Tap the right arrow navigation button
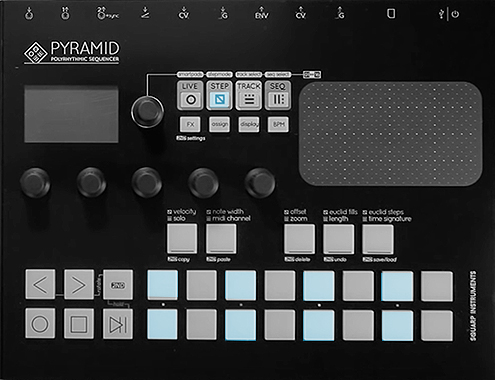The width and height of the screenshot is (495, 380). click(79, 285)
